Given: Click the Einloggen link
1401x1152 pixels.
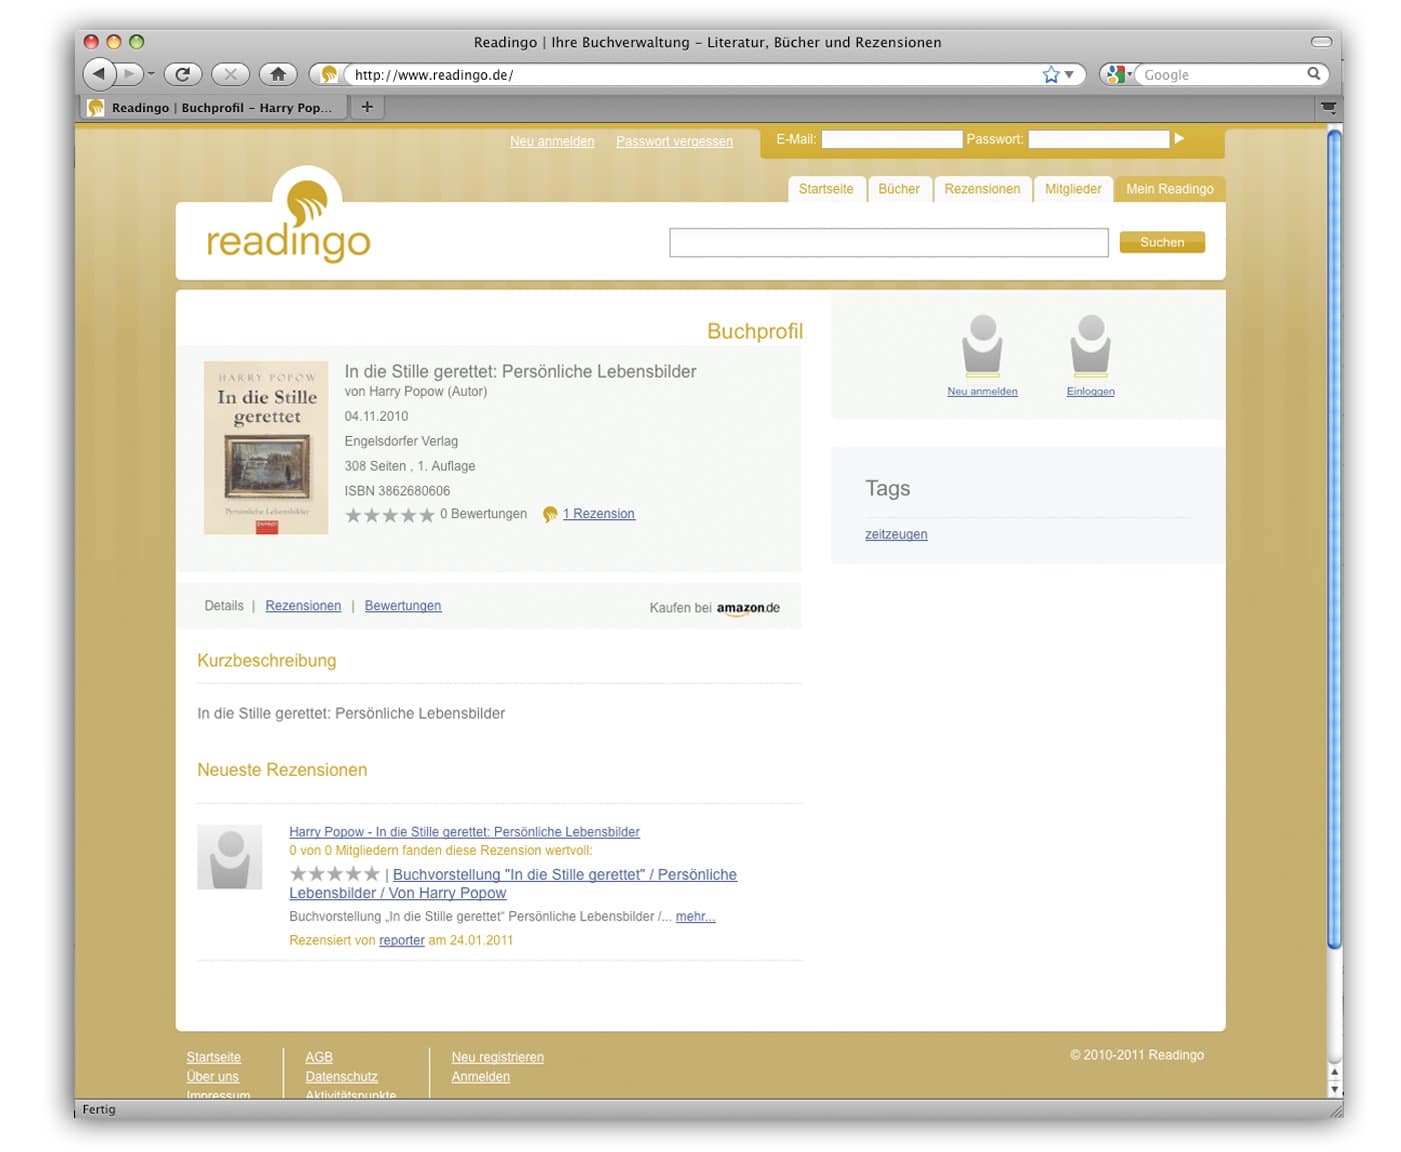Looking at the screenshot, I should 1090,392.
